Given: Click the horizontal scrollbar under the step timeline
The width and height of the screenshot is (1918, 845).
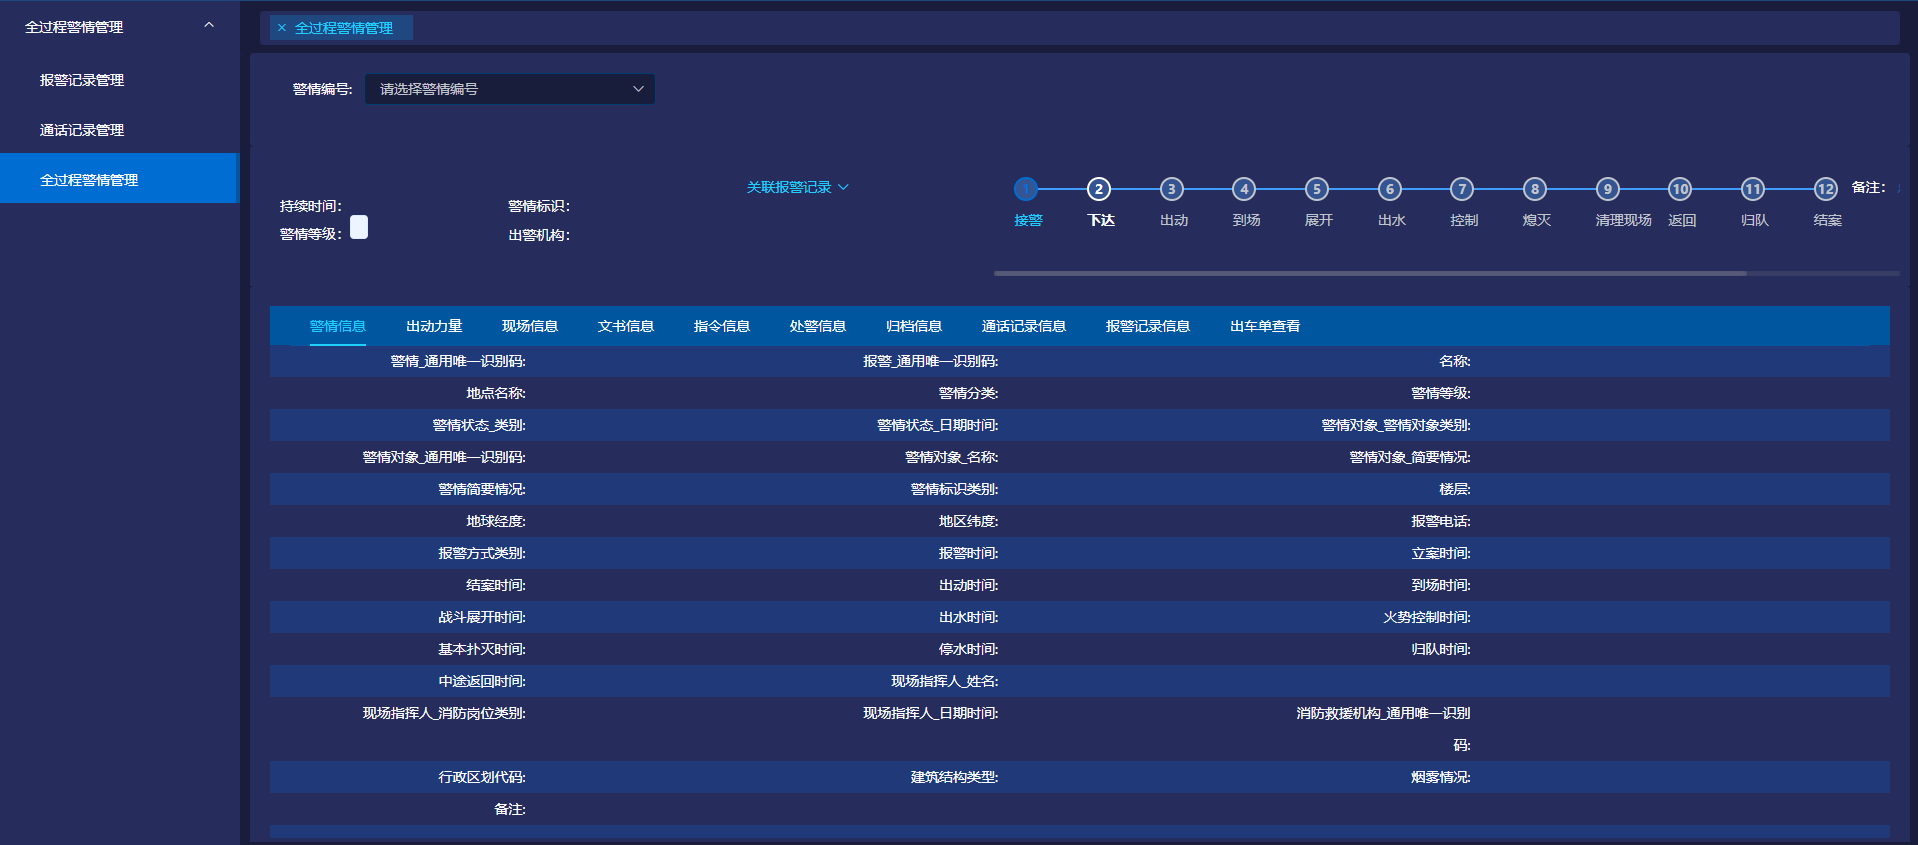Looking at the screenshot, I should pyautogui.click(x=1370, y=273).
